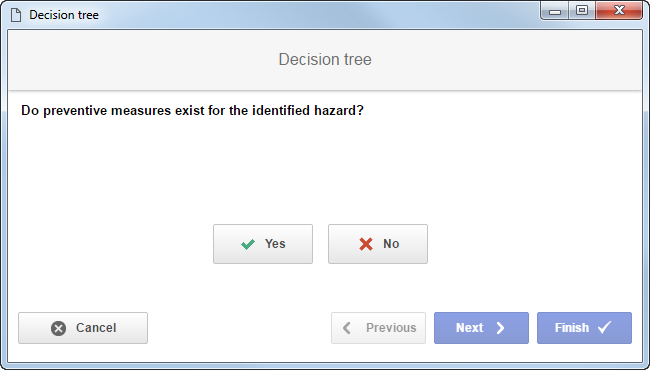Close the Decision tree window

[619, 11]
